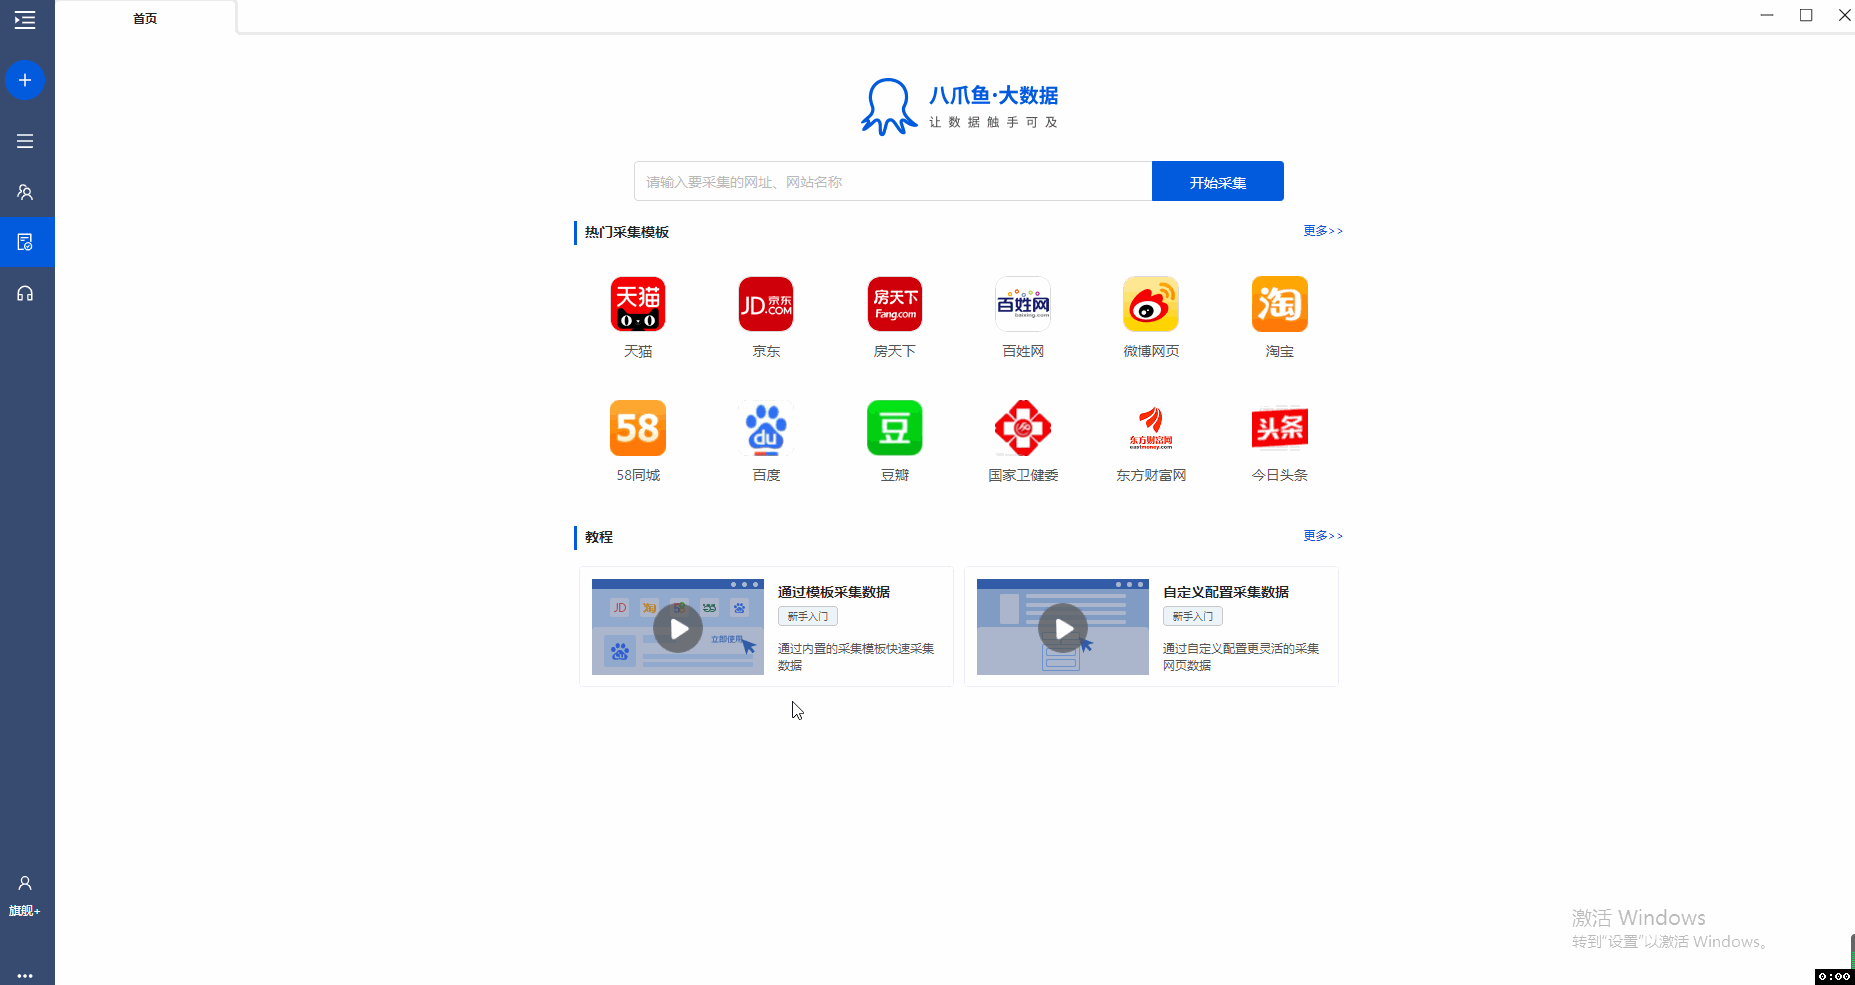
Task: Select the 58同城 template icon
Action: click(638, 428)
